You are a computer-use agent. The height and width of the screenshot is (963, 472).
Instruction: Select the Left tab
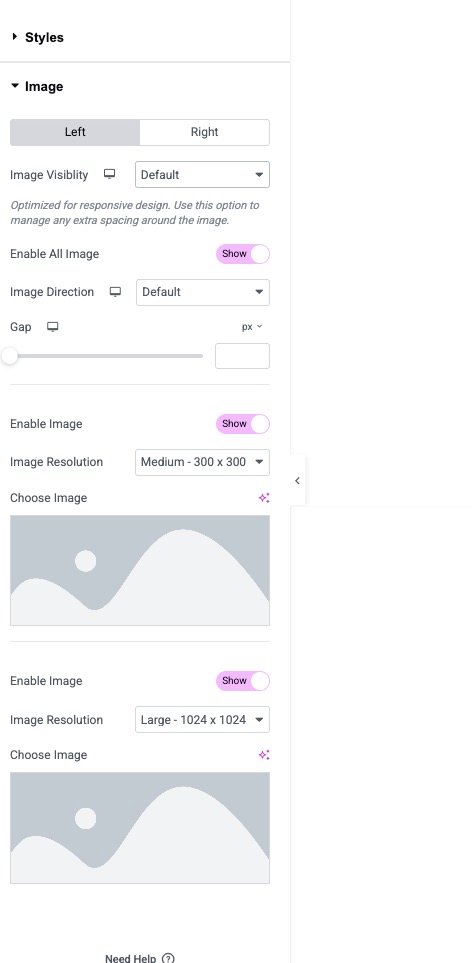pos(75,132)
